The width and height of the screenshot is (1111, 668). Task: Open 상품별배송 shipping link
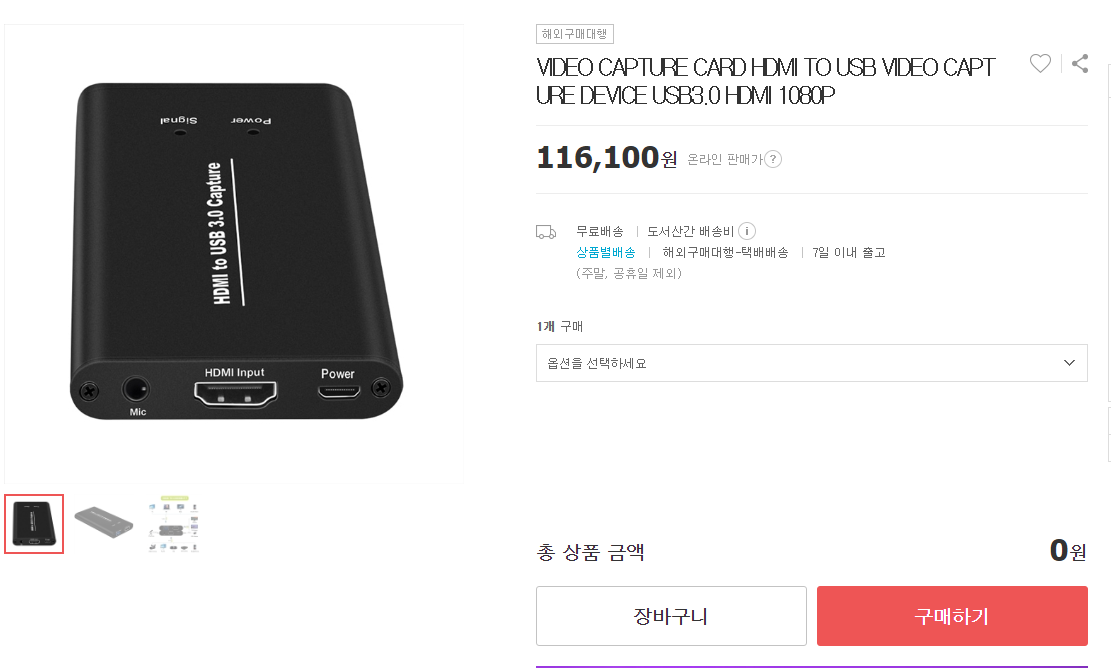coord(606,252)
